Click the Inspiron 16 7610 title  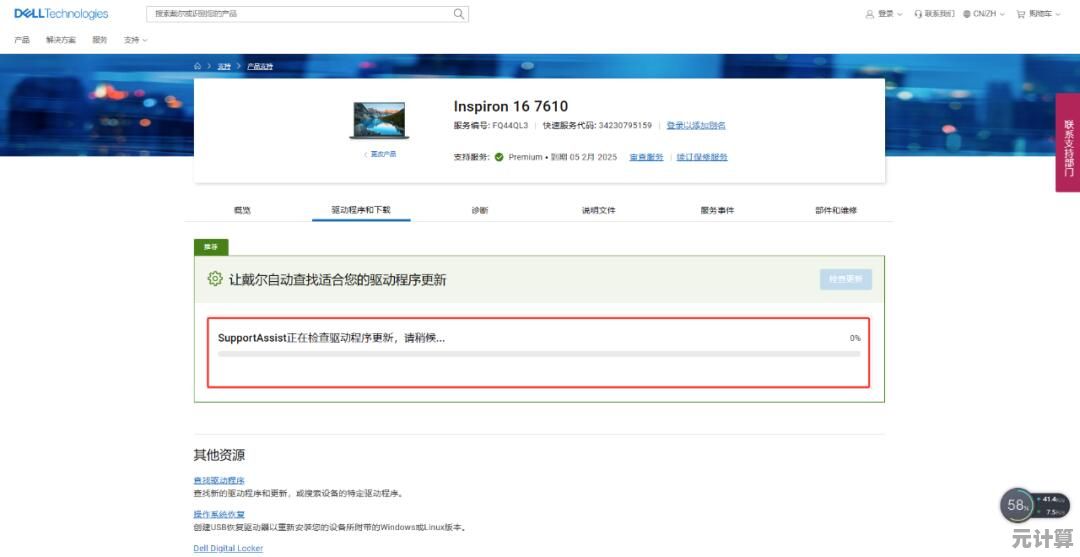pyautogui.click(x=510, y=106)
